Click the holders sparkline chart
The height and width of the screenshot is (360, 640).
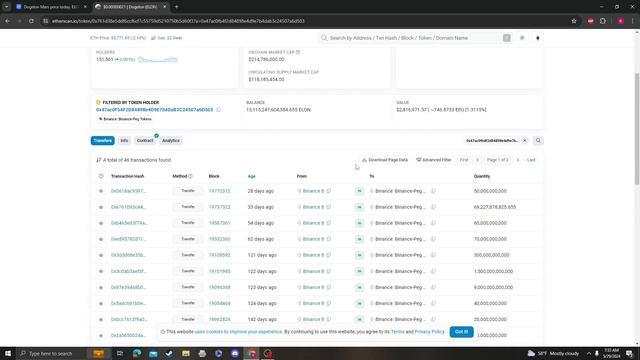pyautogui.click(x=158, y=60)
